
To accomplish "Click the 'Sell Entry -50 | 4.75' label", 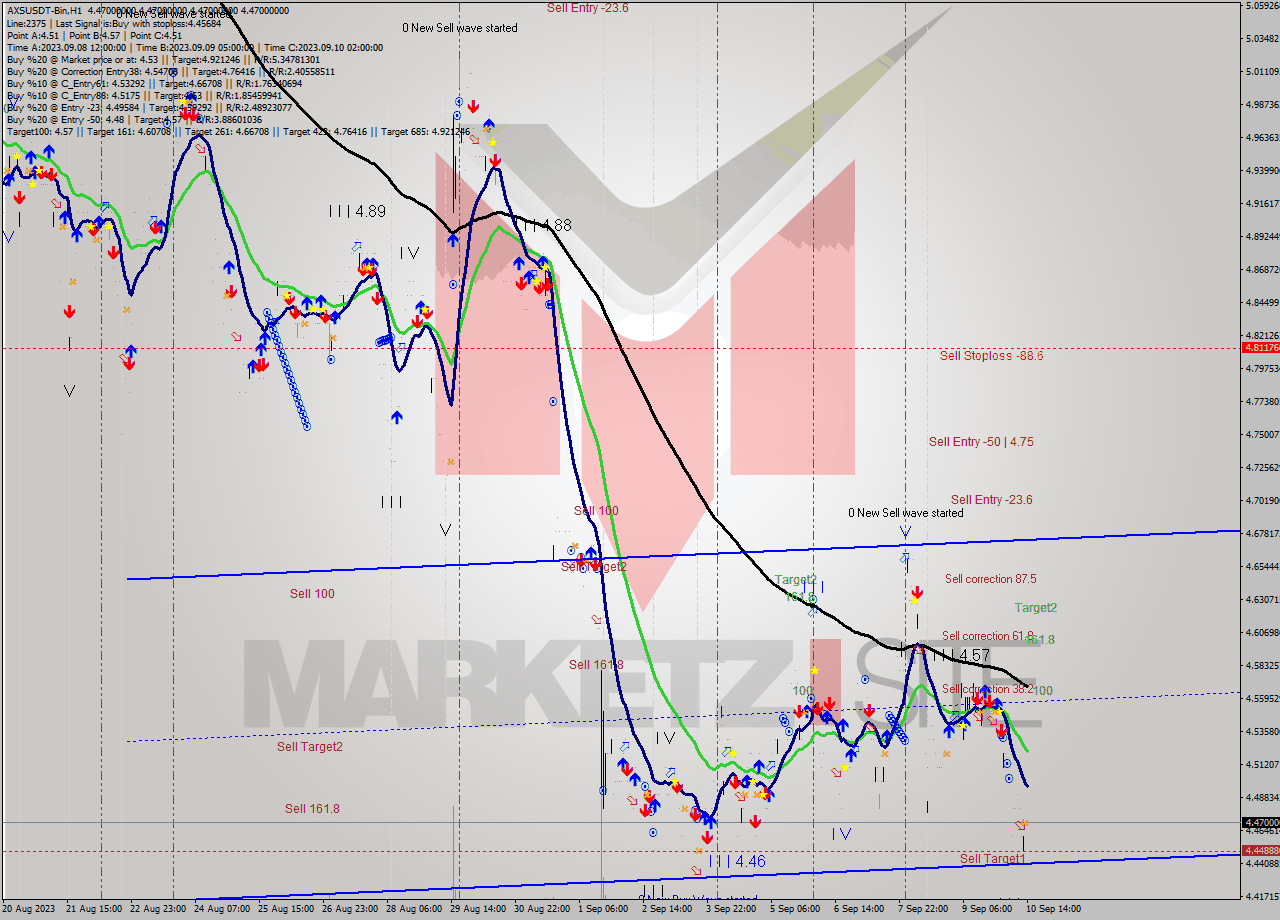I will (981, 441).
